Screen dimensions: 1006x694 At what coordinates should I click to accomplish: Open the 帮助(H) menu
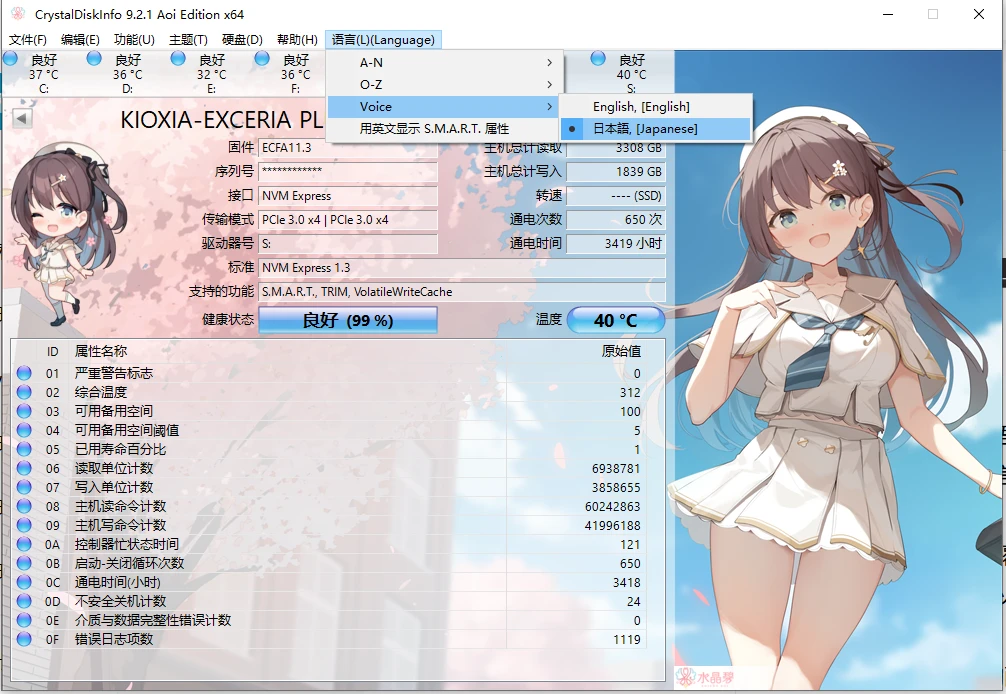(297, 40)
